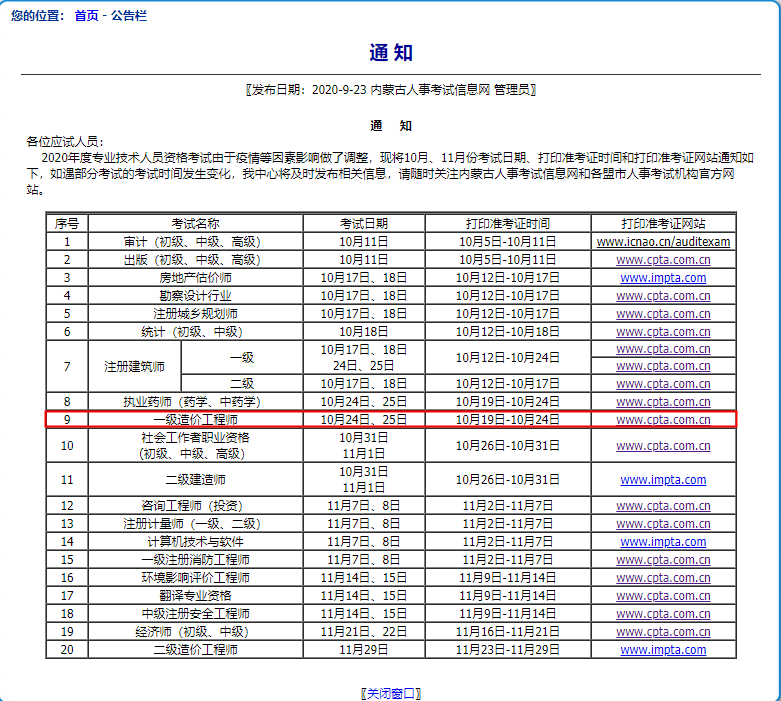Screen dimensions: 781x701
Task: Open impta link for 二级造价工程师 row
Action: (663, 649)
